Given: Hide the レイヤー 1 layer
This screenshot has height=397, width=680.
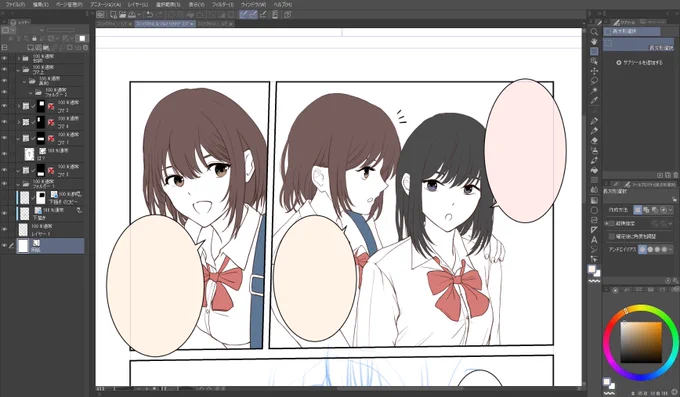Looking at the screenshot, I should tap(4, 230).
